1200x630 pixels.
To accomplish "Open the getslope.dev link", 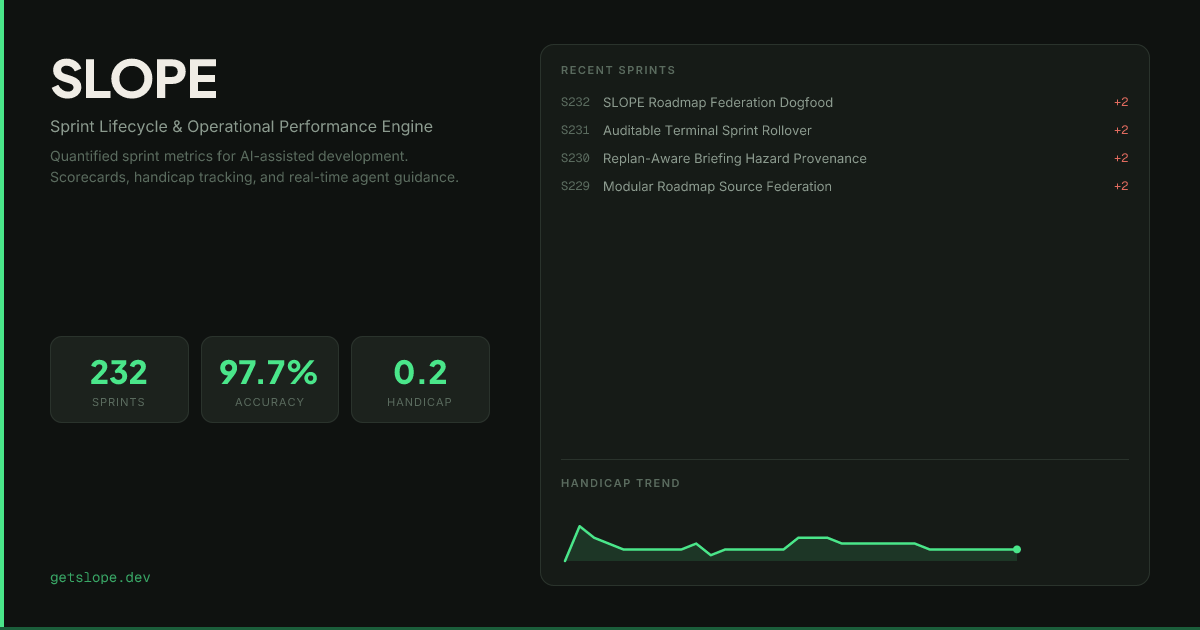I will coord(100,578).
